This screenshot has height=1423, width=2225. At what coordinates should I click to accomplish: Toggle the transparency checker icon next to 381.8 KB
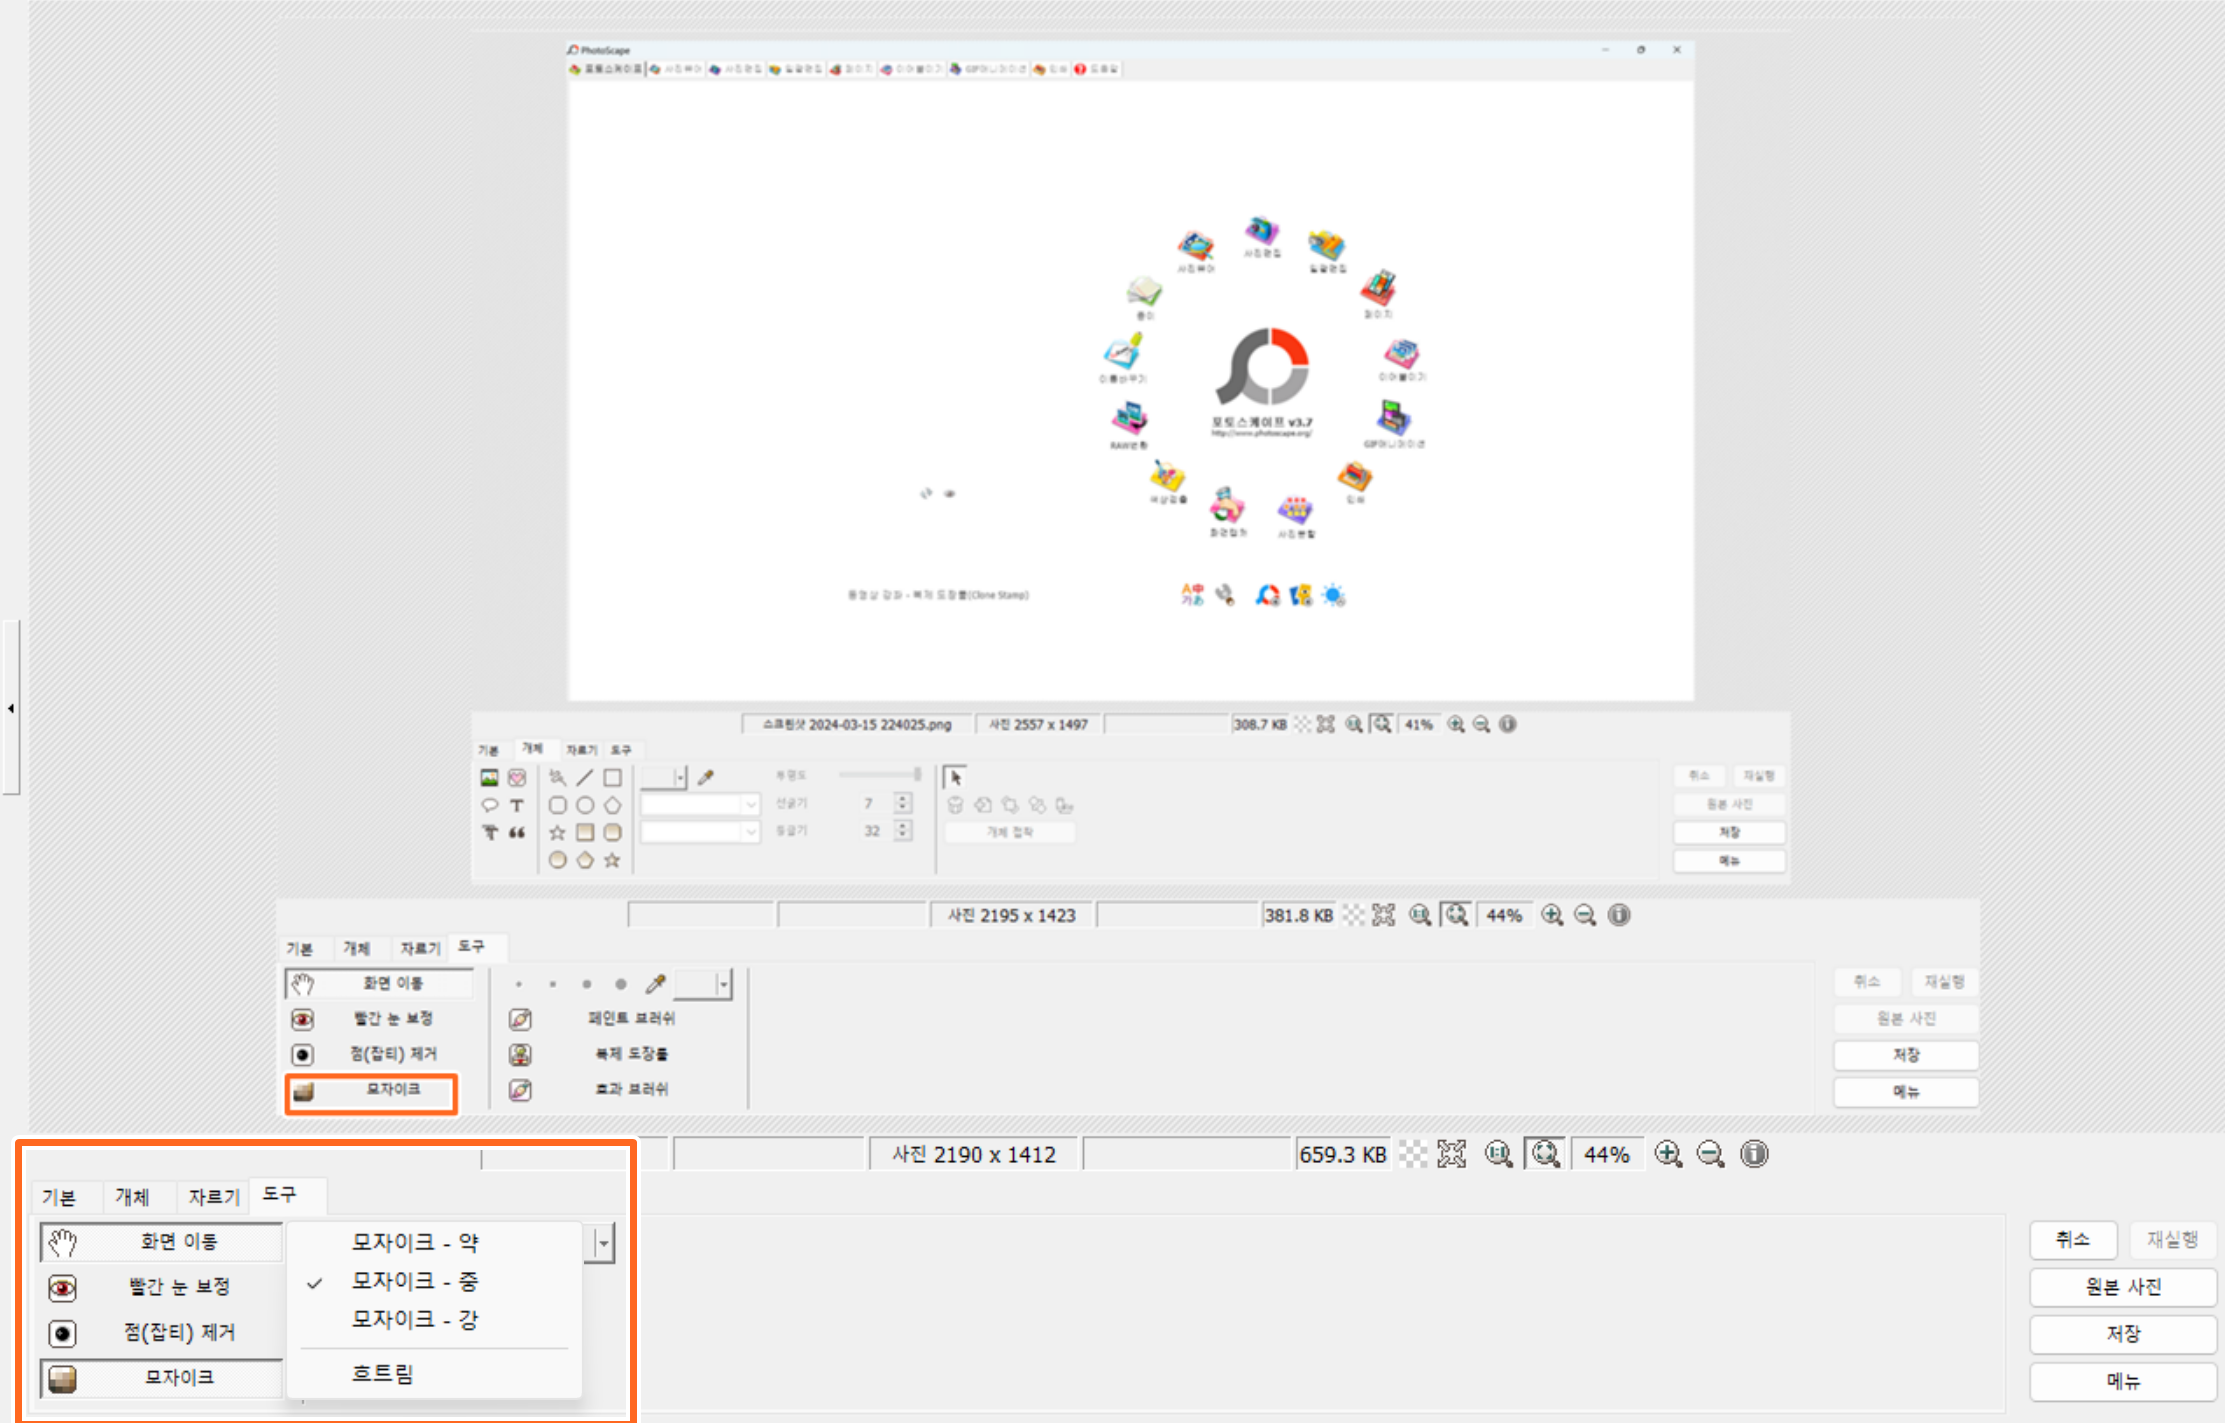tap(1353, 915)
